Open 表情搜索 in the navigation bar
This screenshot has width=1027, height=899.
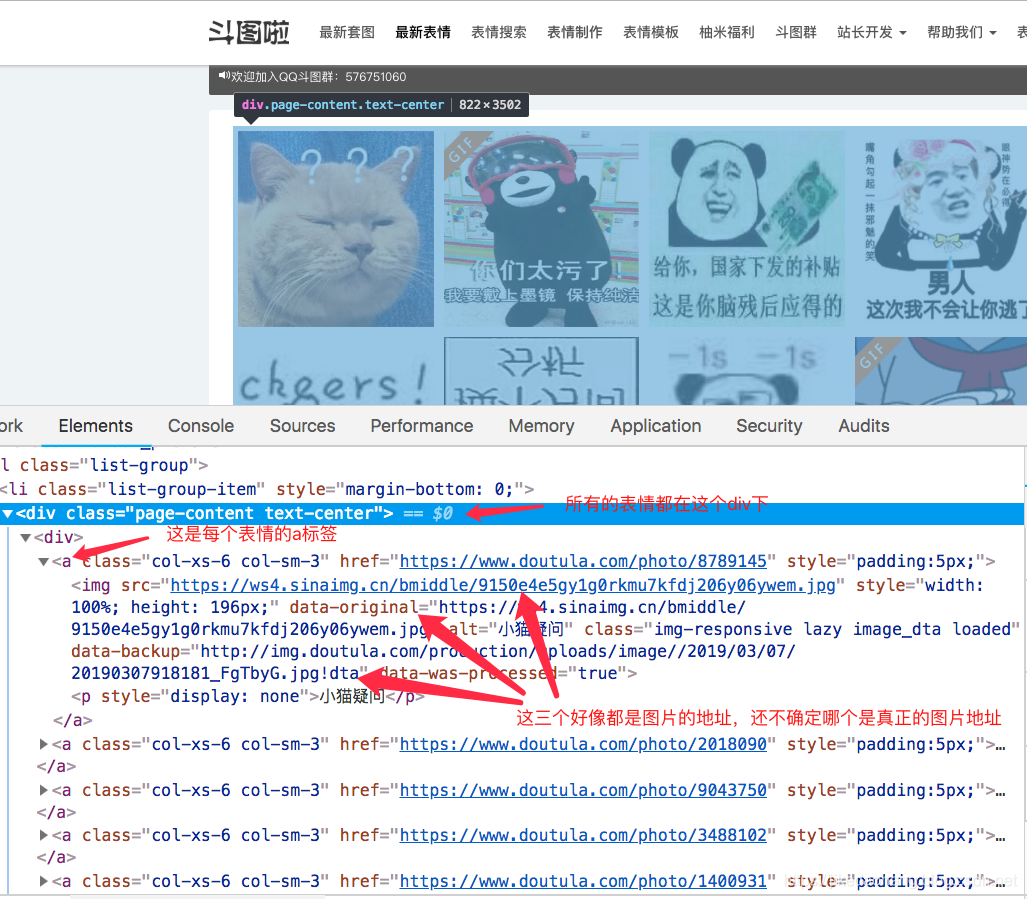coord(498,32)
